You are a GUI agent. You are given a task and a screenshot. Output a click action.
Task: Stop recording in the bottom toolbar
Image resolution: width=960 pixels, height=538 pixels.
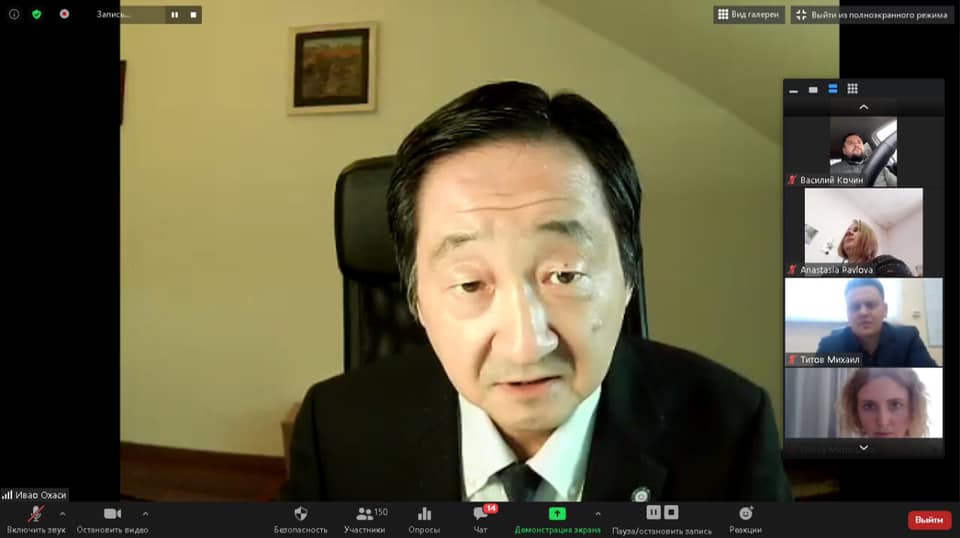coord(671,512)
